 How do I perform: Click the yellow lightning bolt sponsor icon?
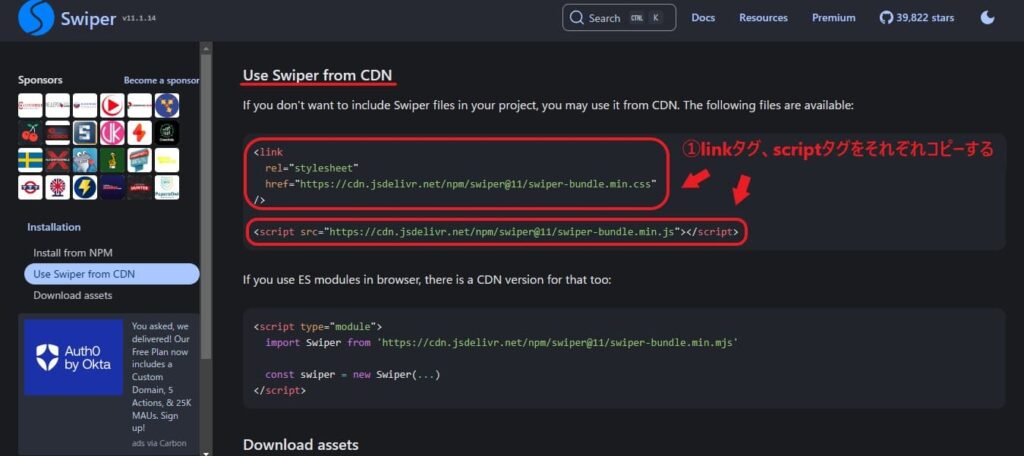click(x=85, y=187)
